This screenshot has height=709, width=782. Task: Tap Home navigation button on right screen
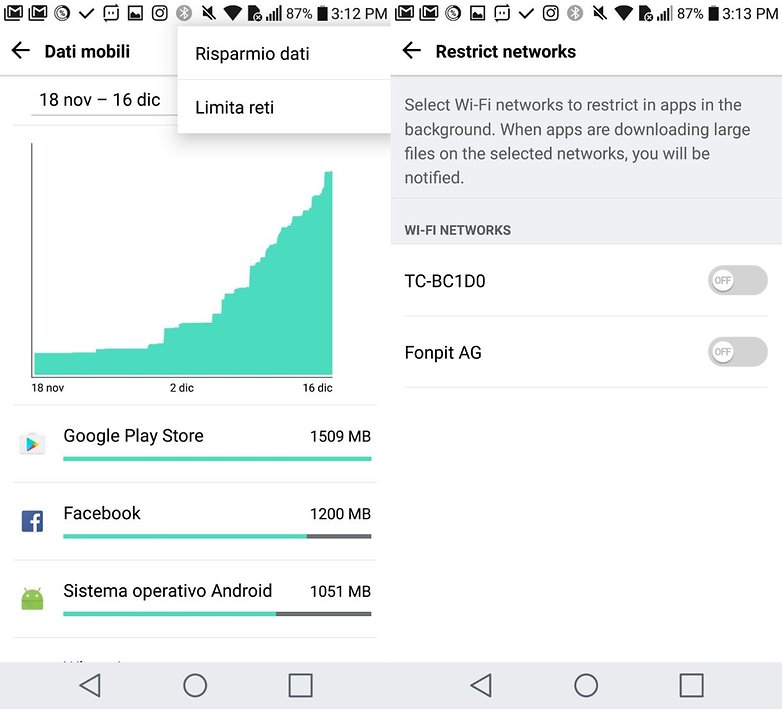pos(586,685)
